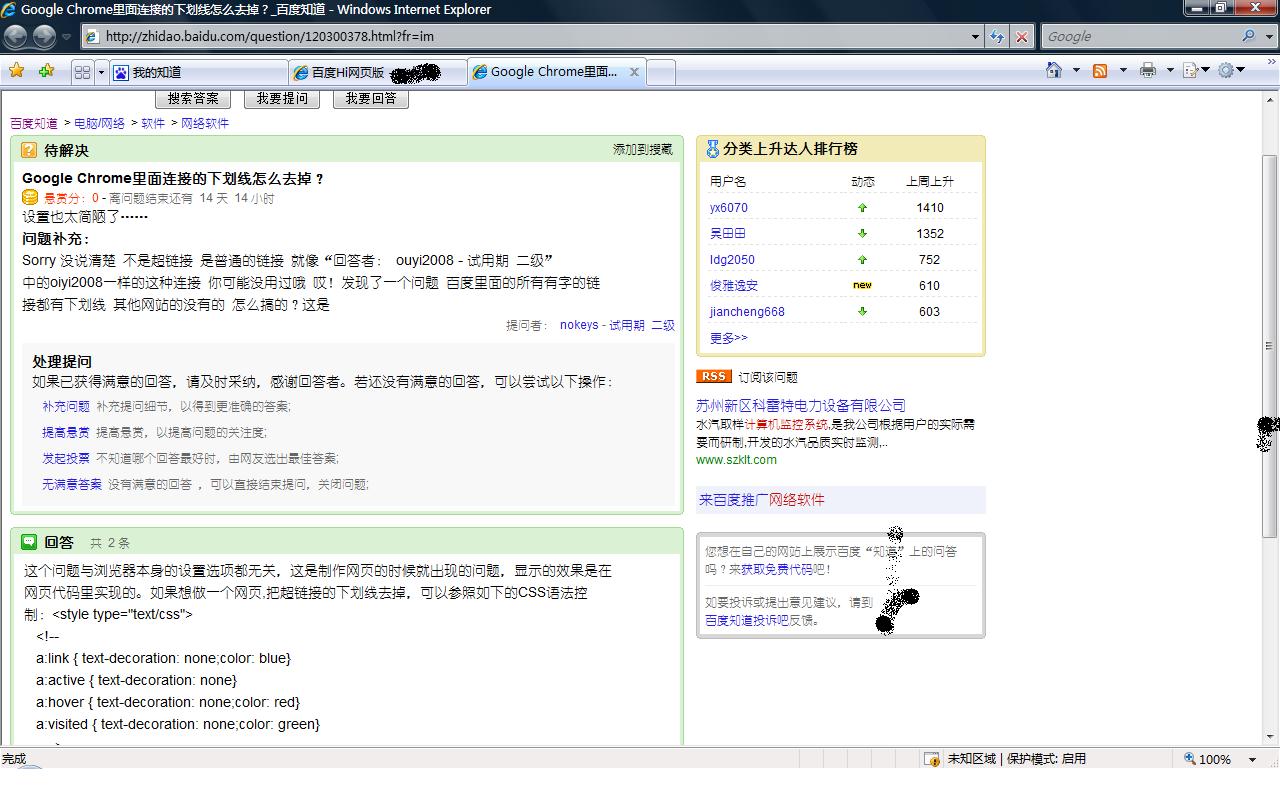Click the red Stop loading icon

click(x=1020, y=36)
